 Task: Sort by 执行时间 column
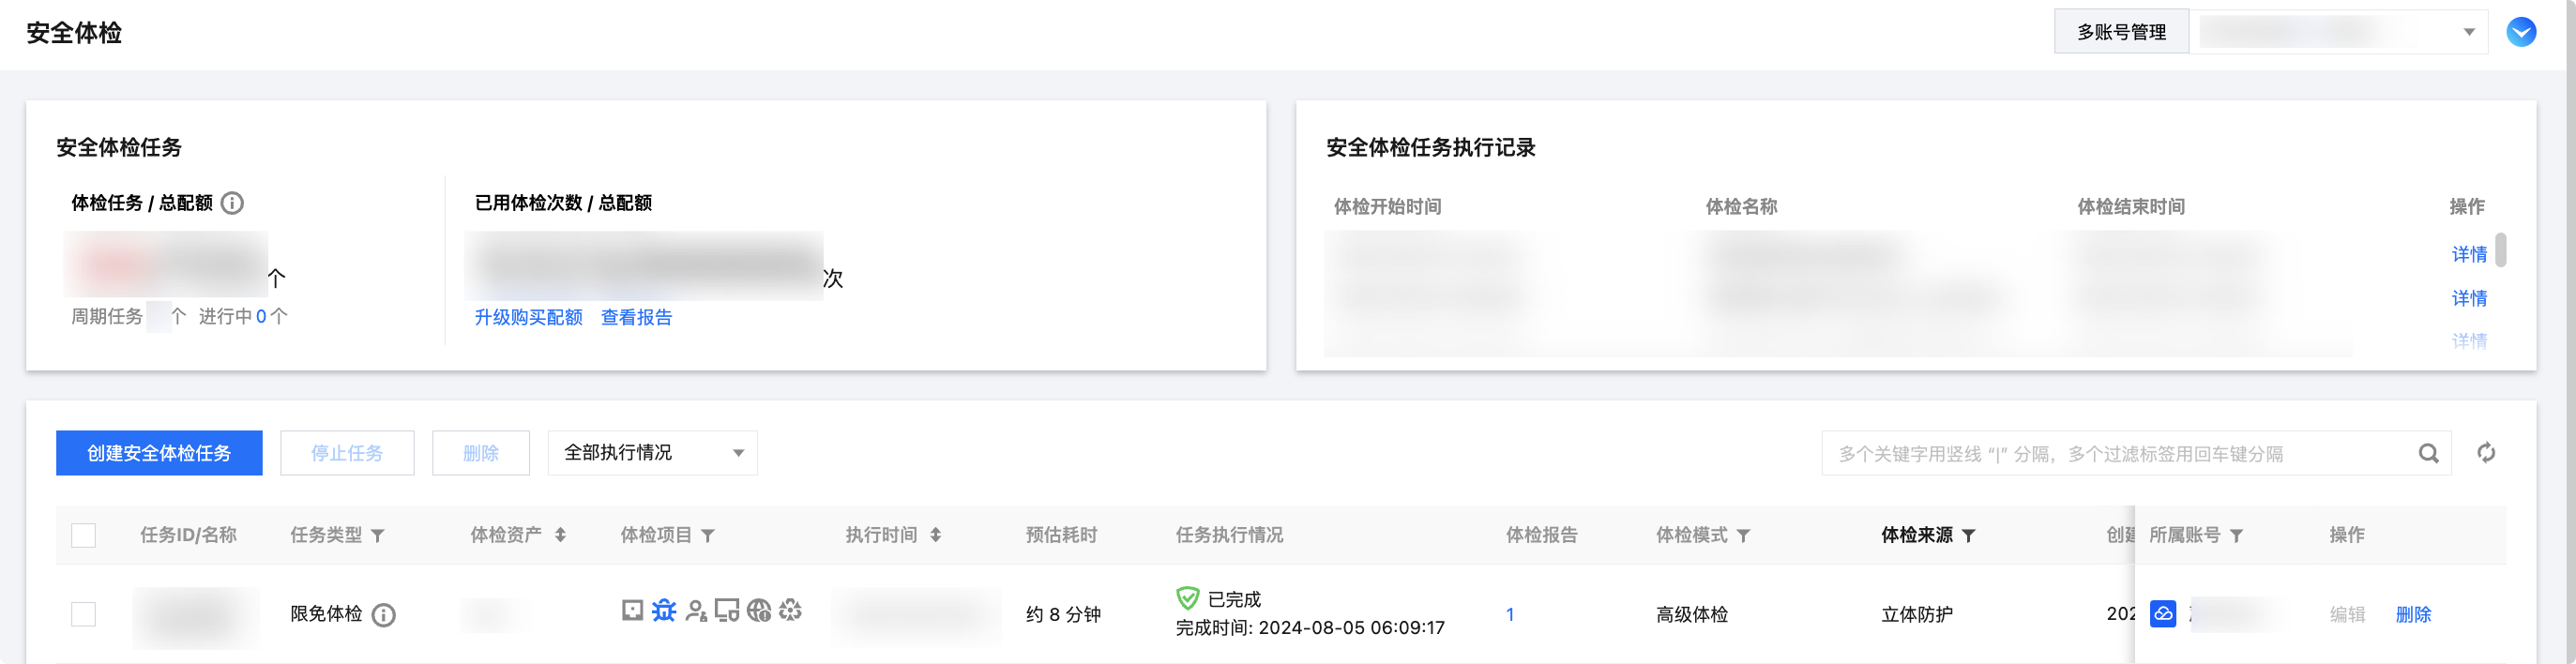935,535
